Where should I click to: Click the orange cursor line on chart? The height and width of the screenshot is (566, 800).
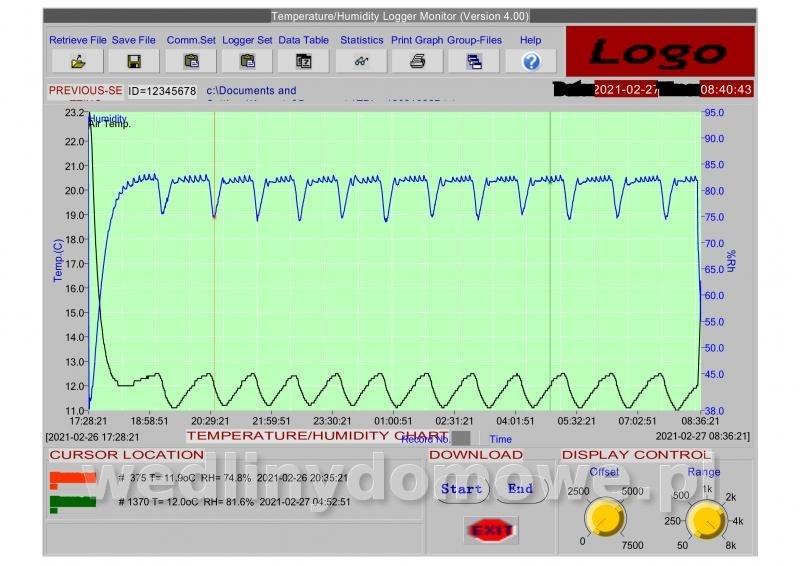tap(214, 260)
